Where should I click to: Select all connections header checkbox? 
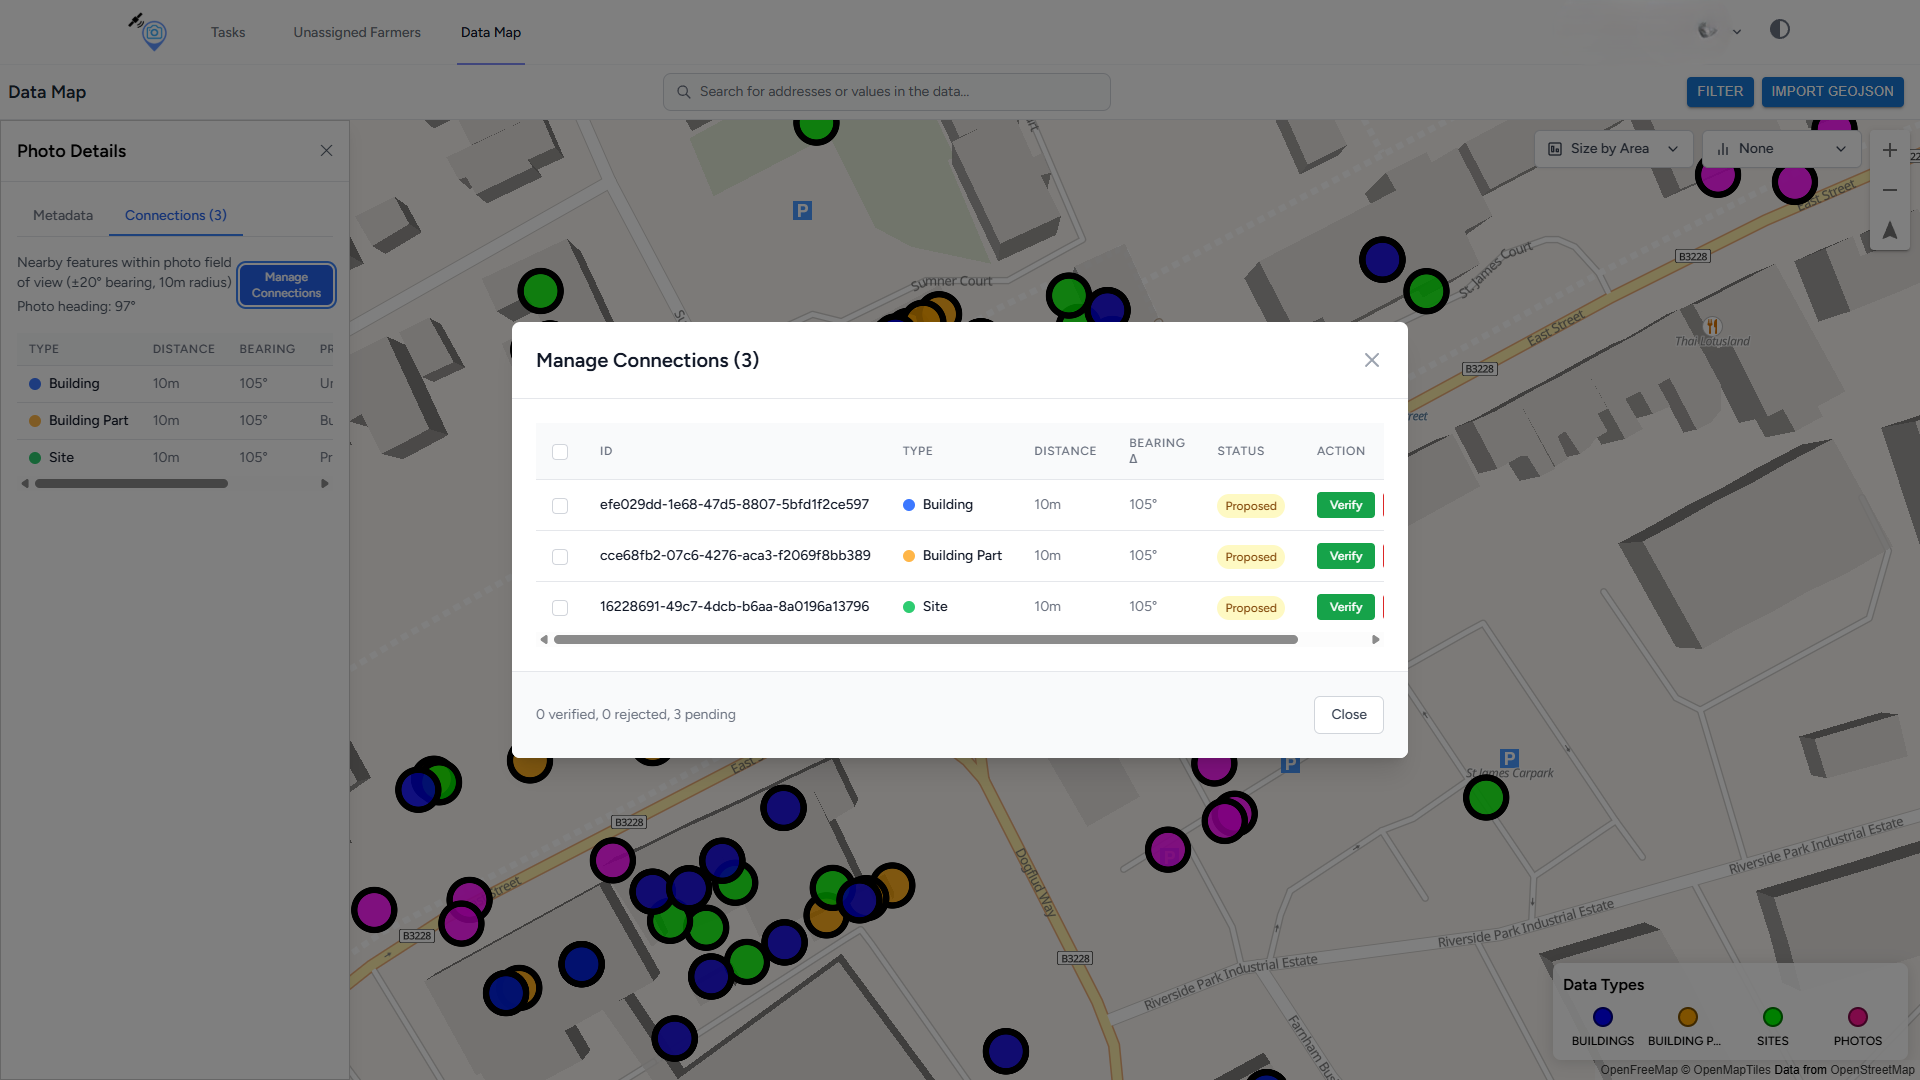[560, 452]
